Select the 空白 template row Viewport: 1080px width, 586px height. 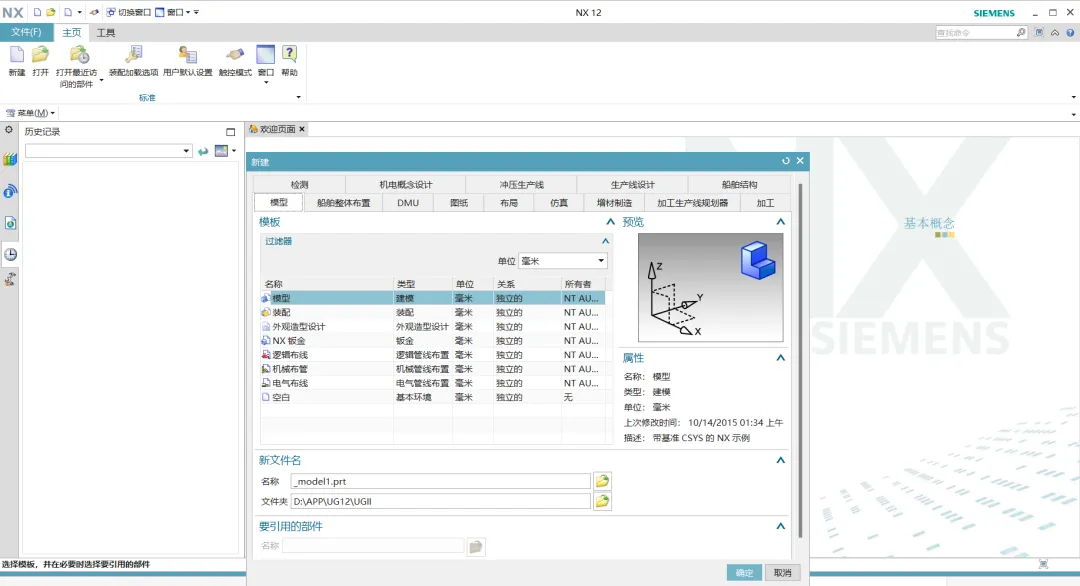click(x=433, y=397)
